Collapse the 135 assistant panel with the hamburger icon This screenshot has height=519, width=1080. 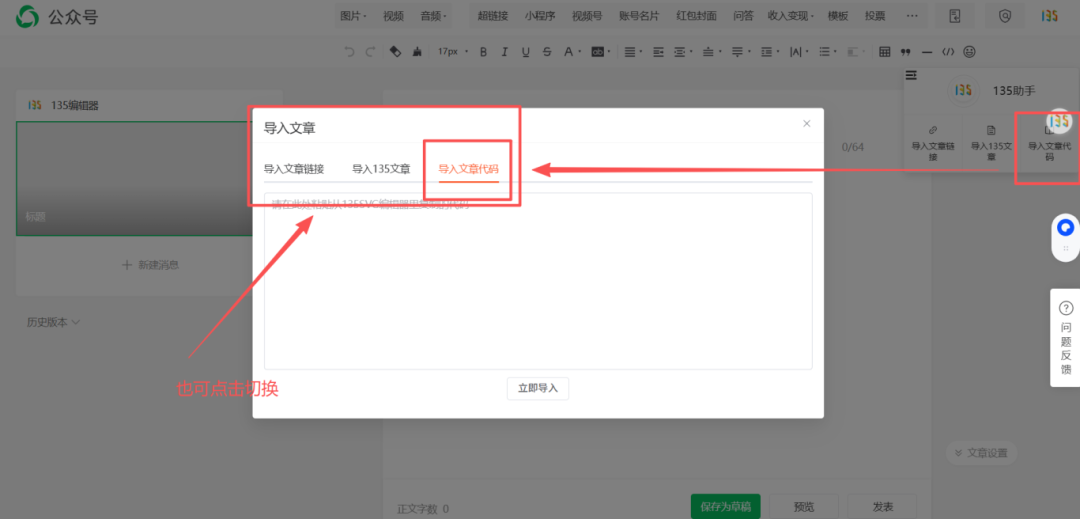pos(911,75)
